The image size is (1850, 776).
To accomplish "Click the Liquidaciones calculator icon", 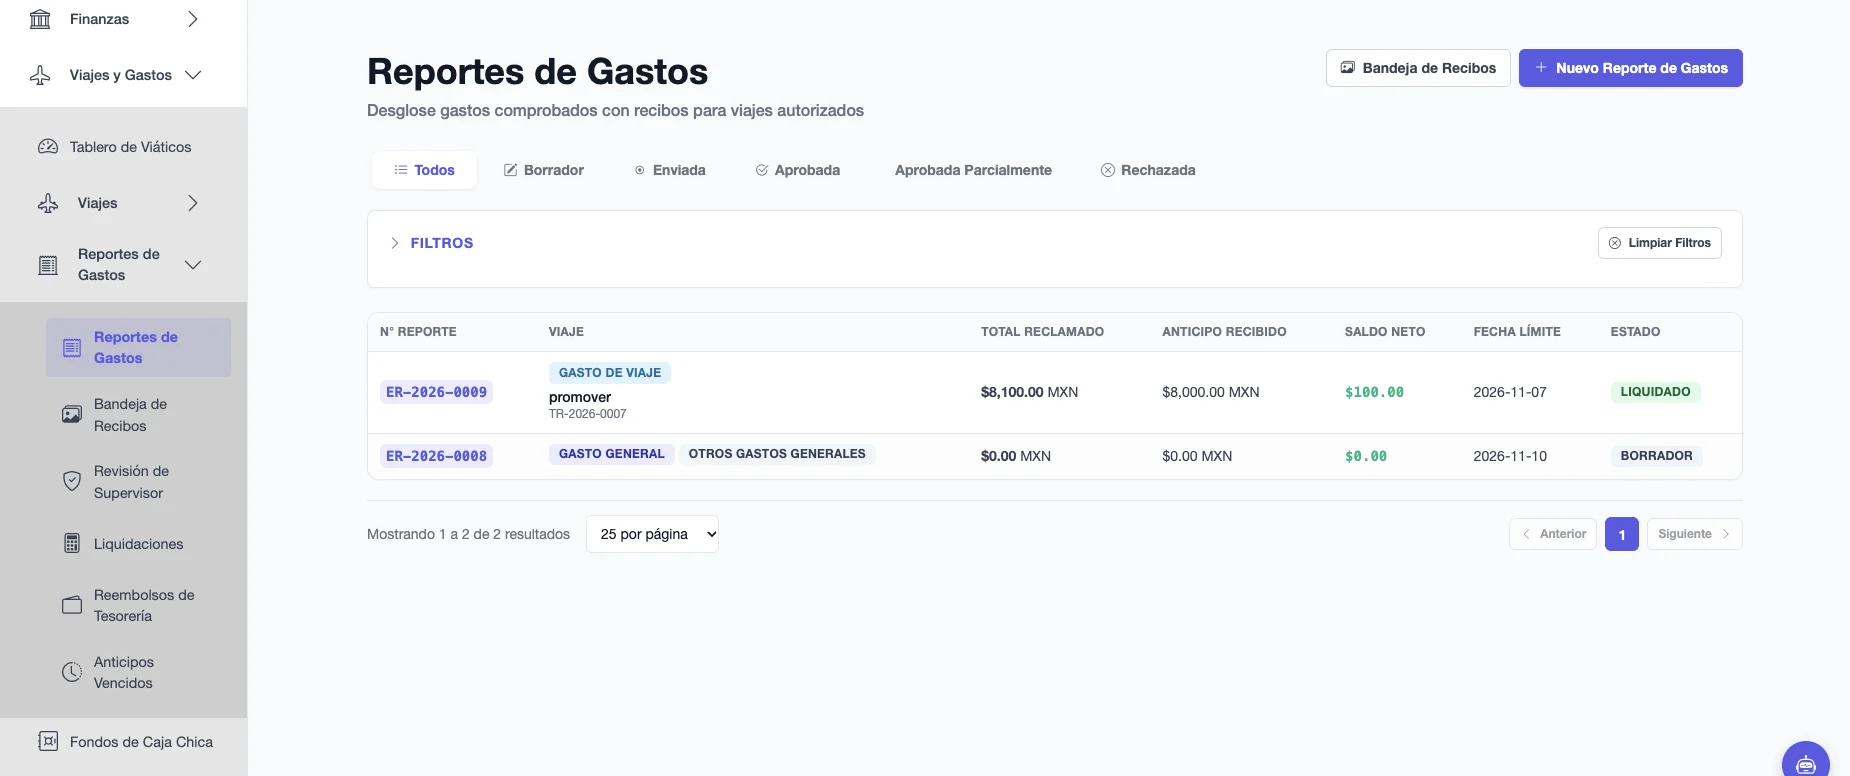I will tap(72, 544).
